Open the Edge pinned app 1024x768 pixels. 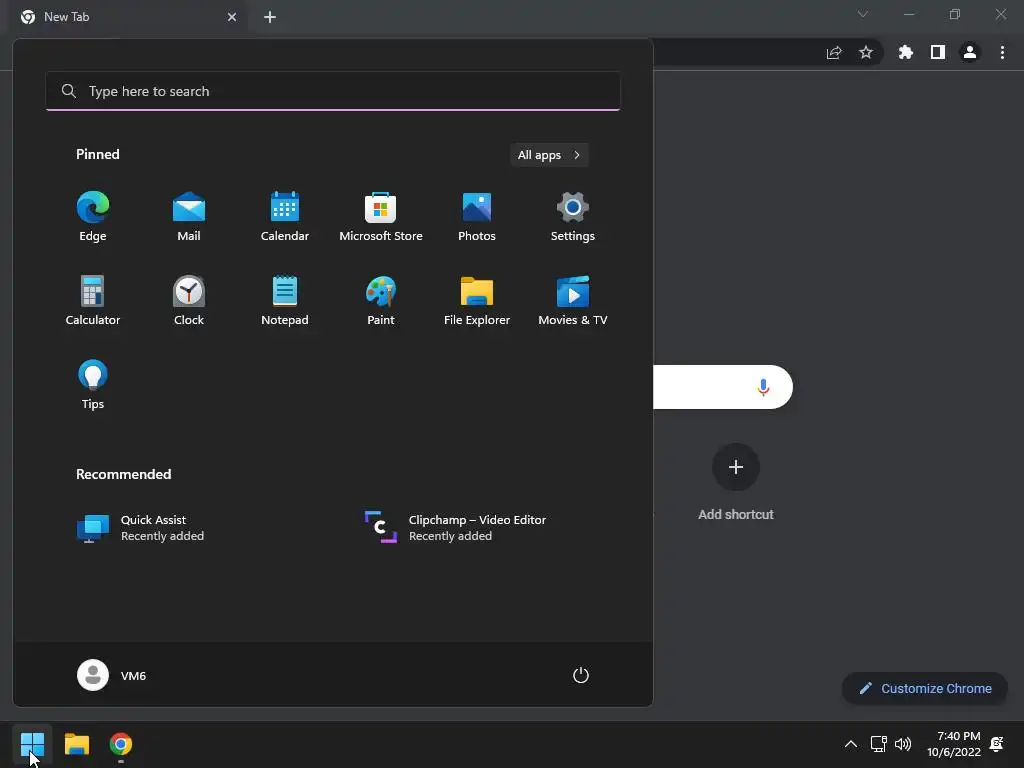[93, 216]
